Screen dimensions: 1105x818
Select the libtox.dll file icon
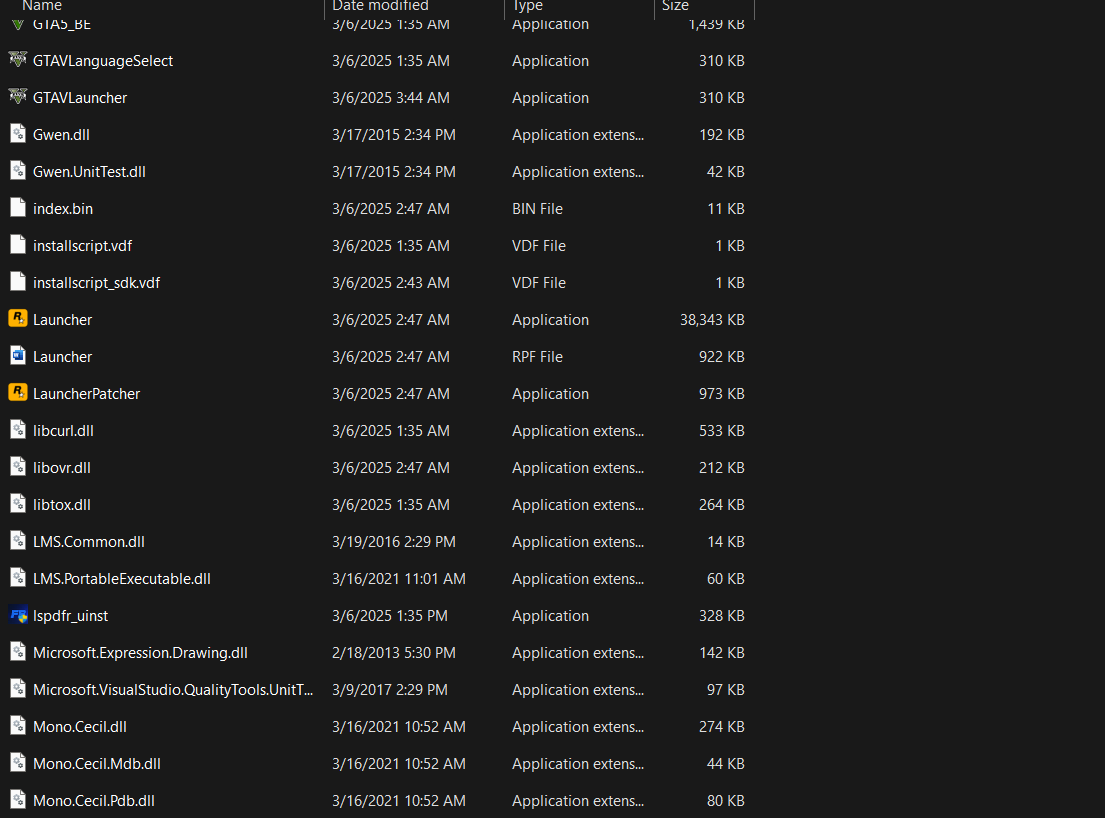point(18,504)
